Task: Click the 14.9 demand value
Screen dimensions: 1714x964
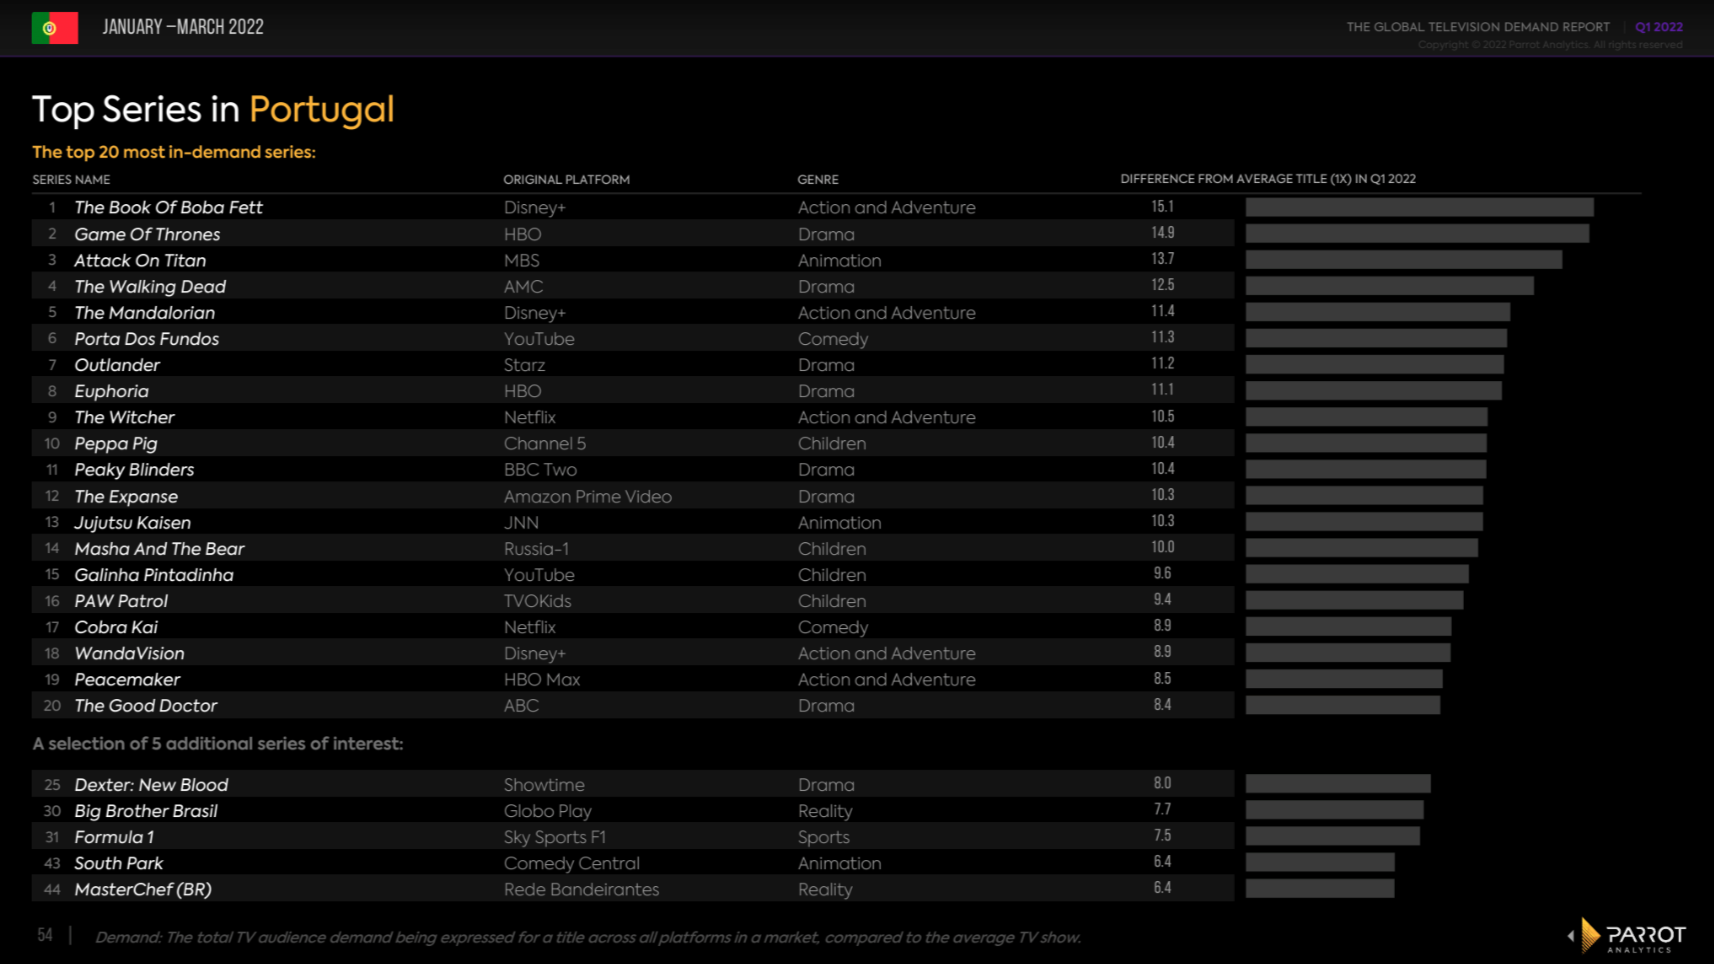Action: point(1162,233)
